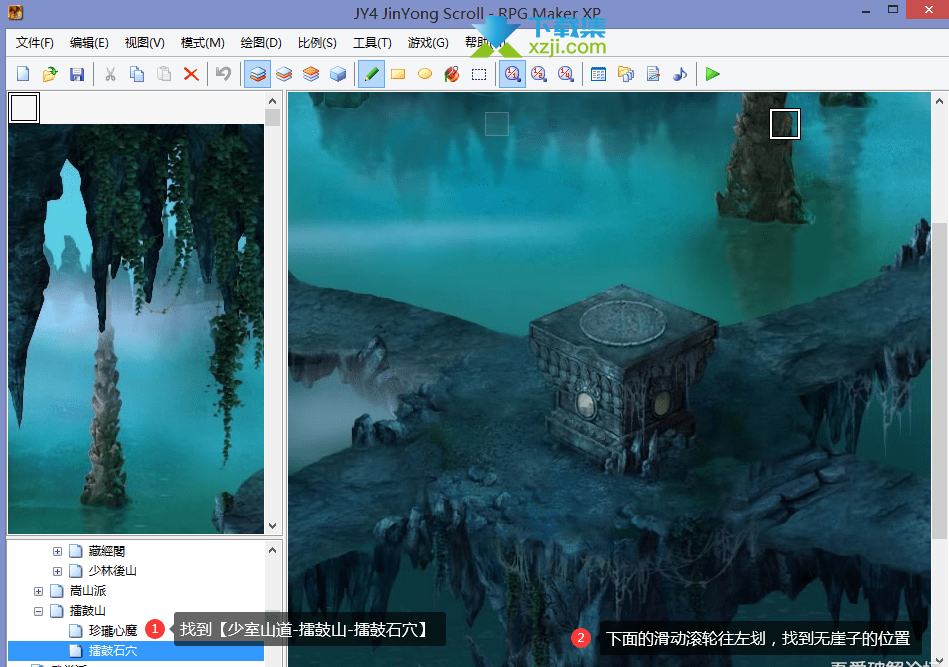Viewport: 949px width, 667px height.
Task: Open the Script Editor icon
Action: coord(652,74)
